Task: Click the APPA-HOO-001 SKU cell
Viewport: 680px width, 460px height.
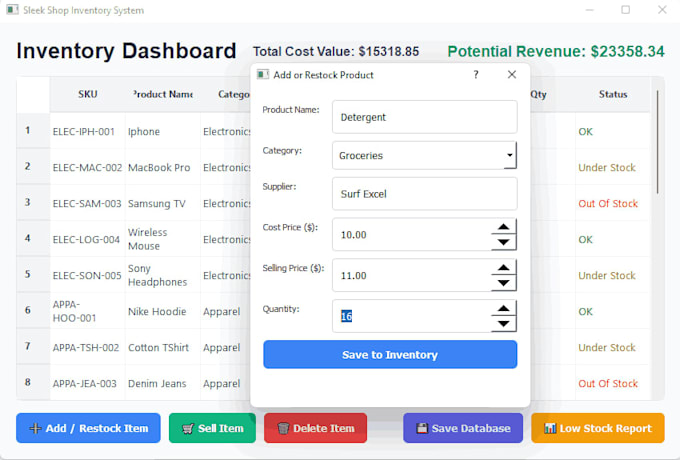Action: pyautogui.click(x=88, y=311)
